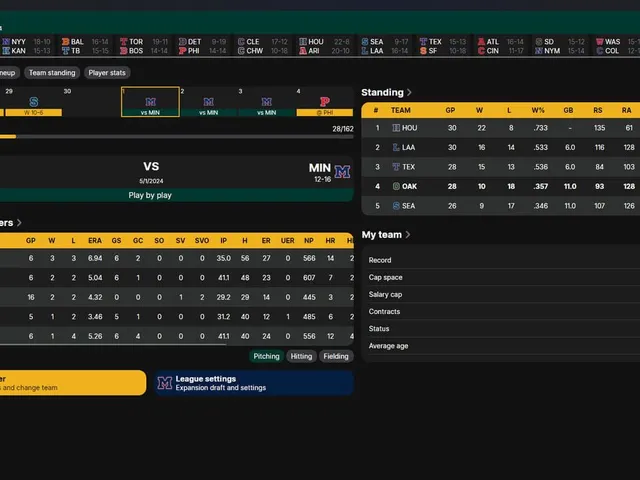Sort pitching table by ERA column

95,241
